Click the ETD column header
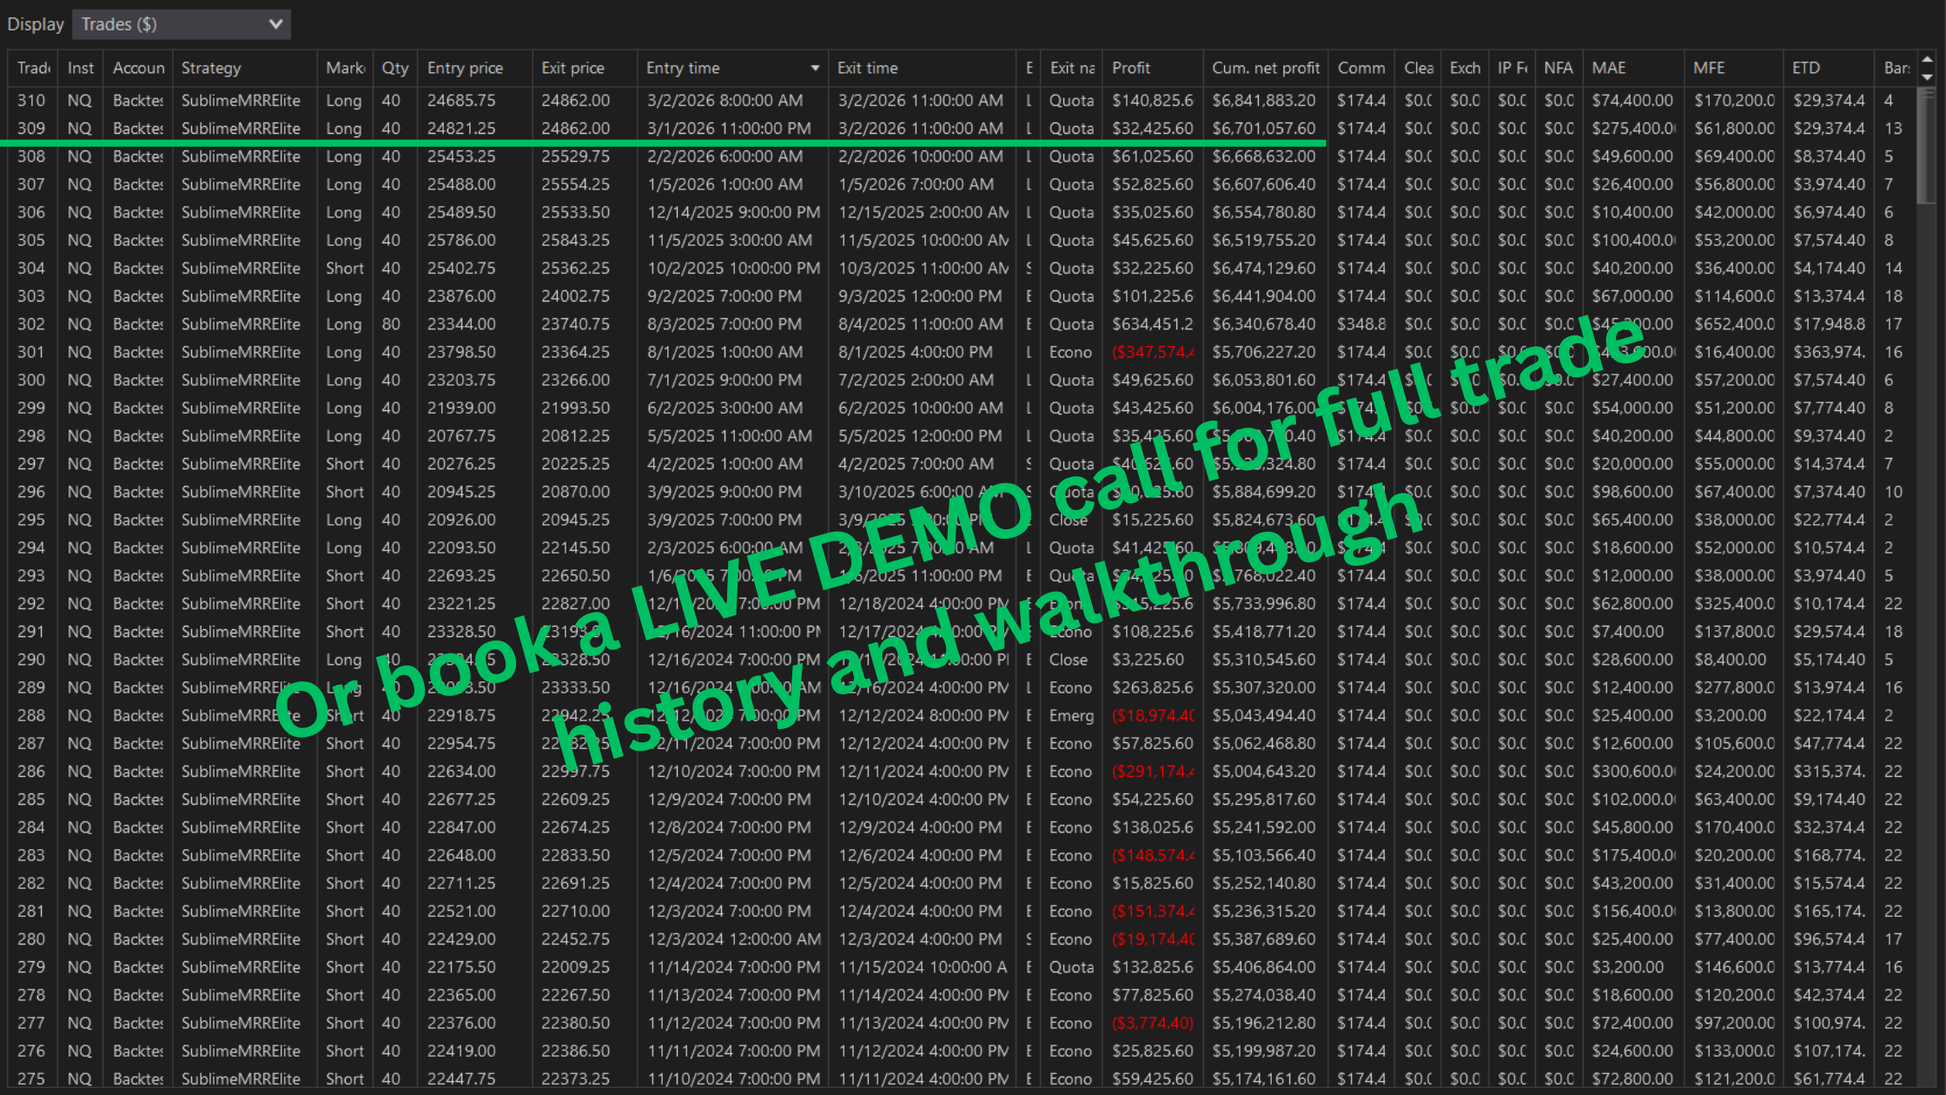The image size is (1946, 1095). 1805,68
